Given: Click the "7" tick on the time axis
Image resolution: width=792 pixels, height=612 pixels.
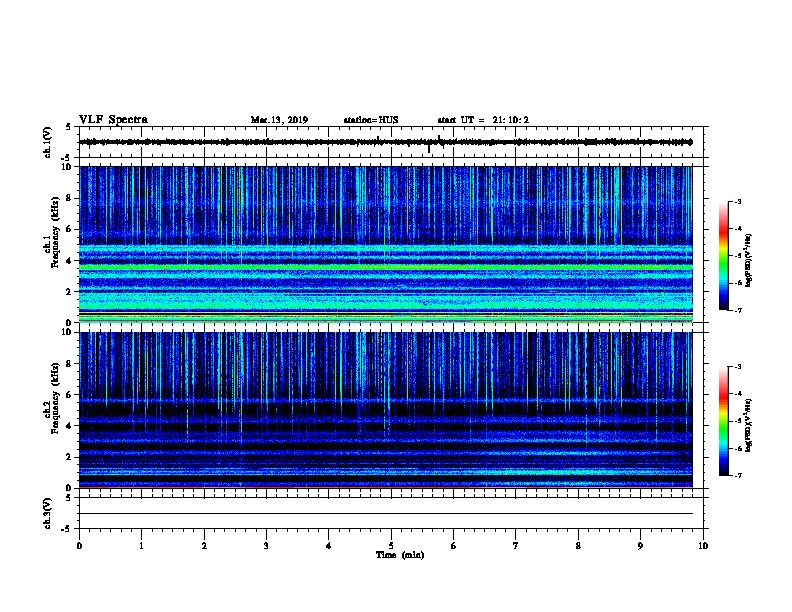Looking at the screenshot, I should [x=516, y=546].
